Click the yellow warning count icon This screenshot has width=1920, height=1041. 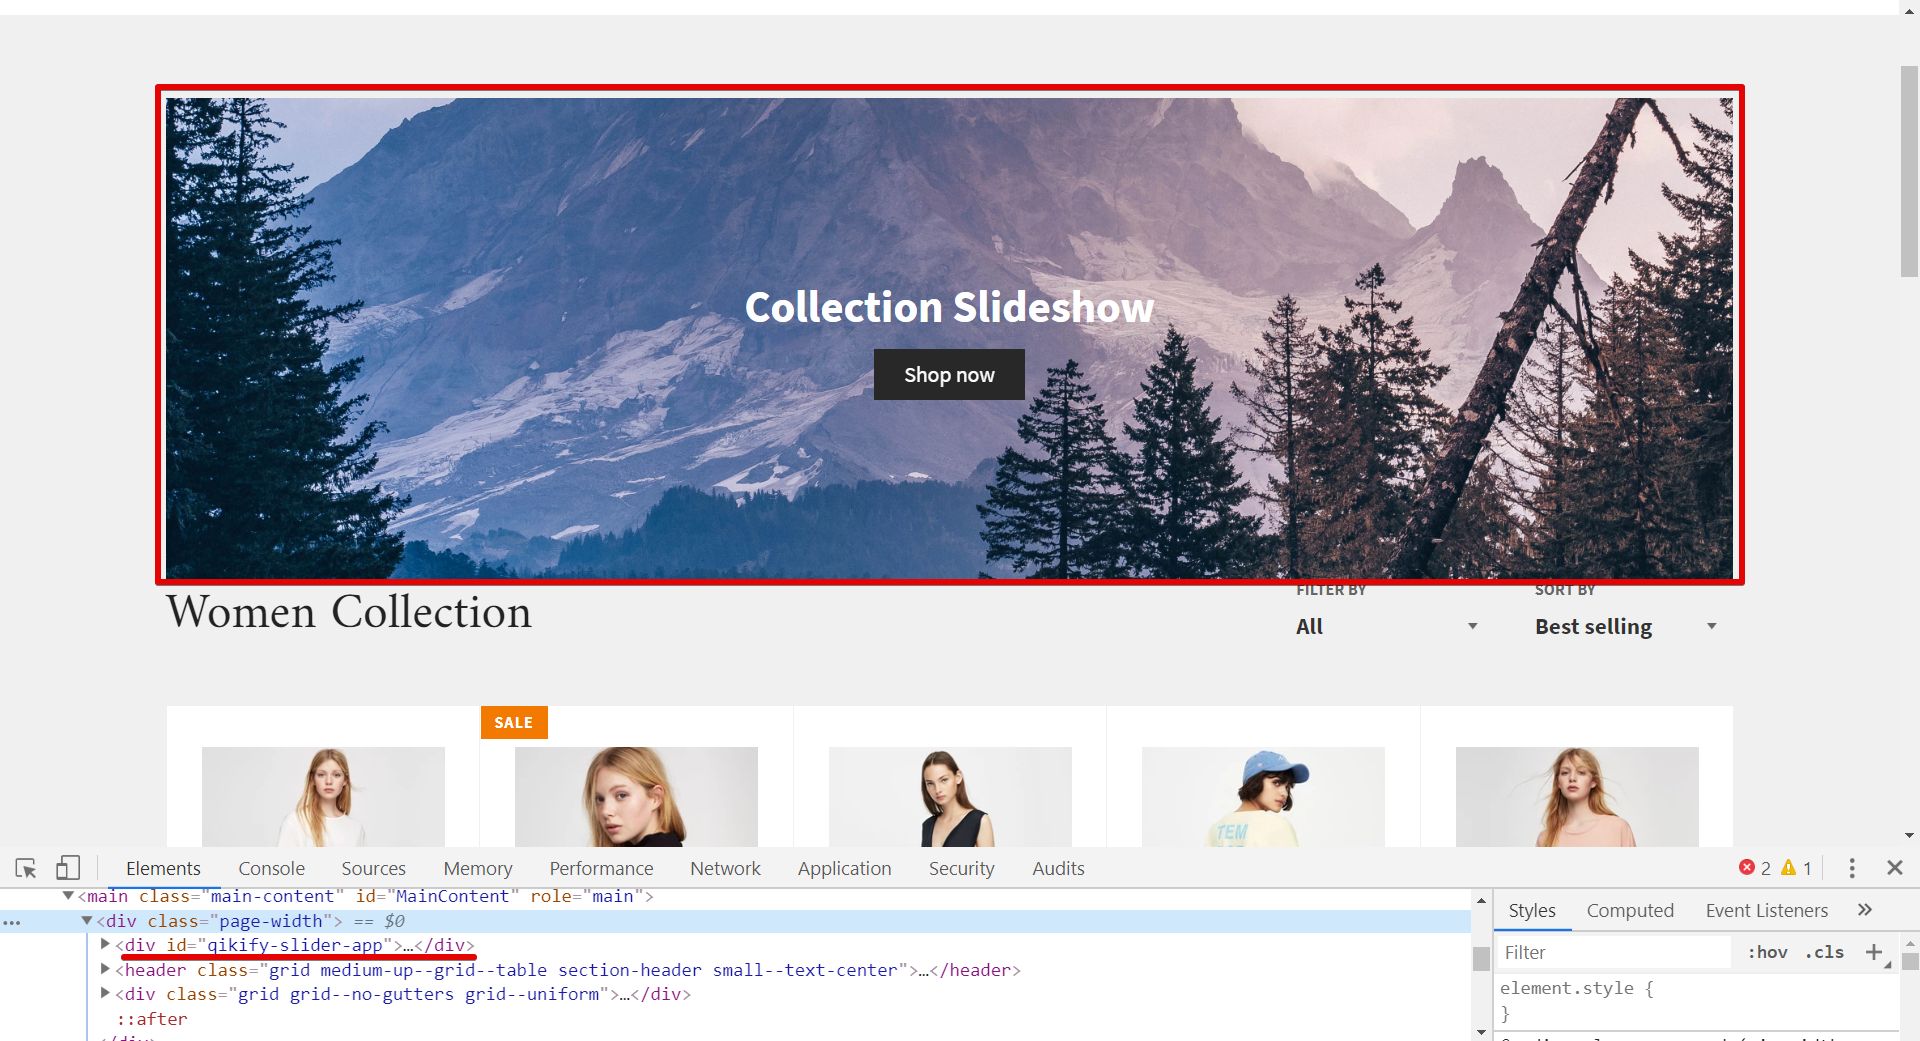1788,868
